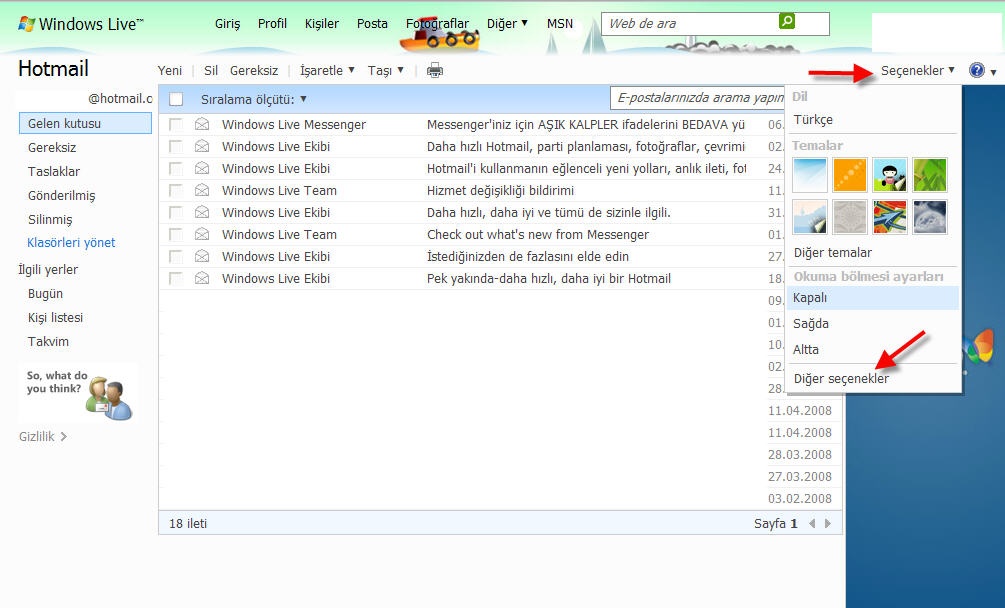
Task: Expand the Taşı dropdown
Action: (385, 70)
